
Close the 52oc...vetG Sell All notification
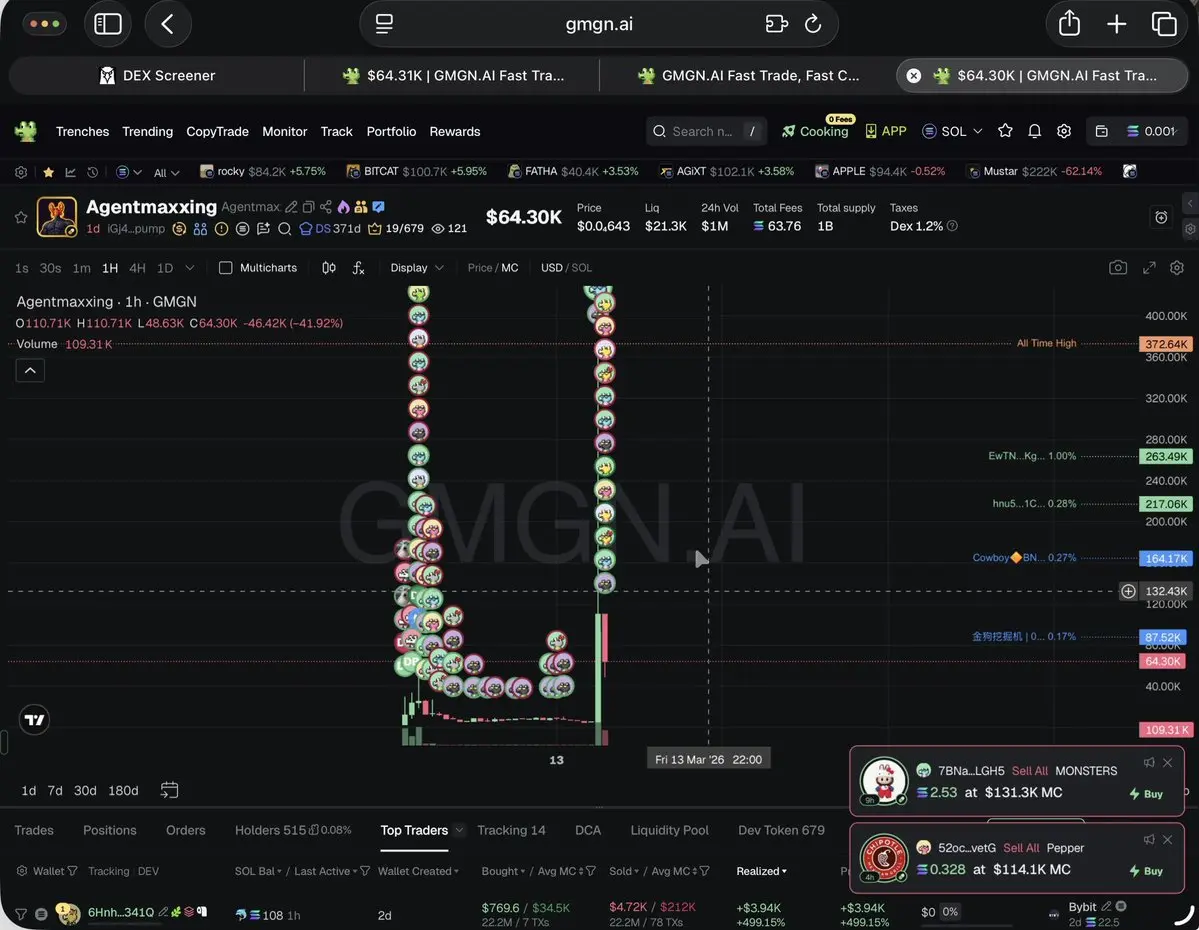[1168, 840]
